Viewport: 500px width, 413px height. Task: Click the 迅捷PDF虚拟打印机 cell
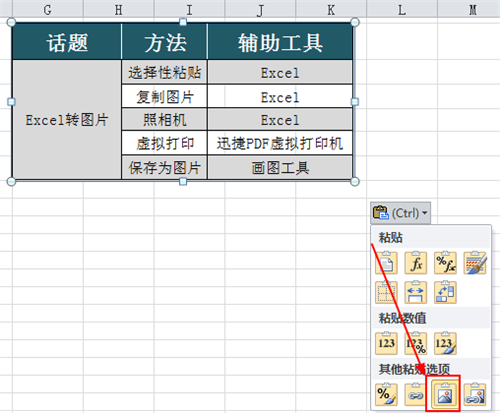pos(280,143)
